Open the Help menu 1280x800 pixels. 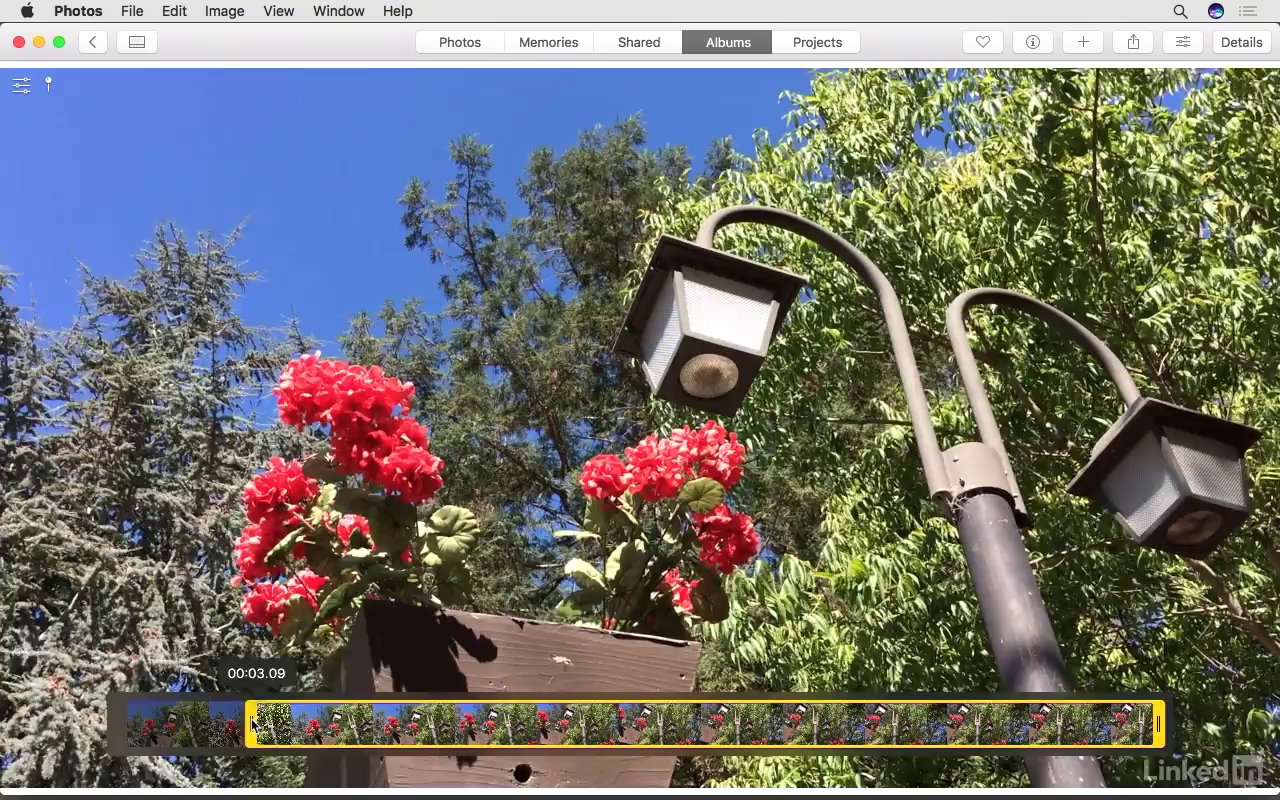pyautogui.click(x=397, y=11)
